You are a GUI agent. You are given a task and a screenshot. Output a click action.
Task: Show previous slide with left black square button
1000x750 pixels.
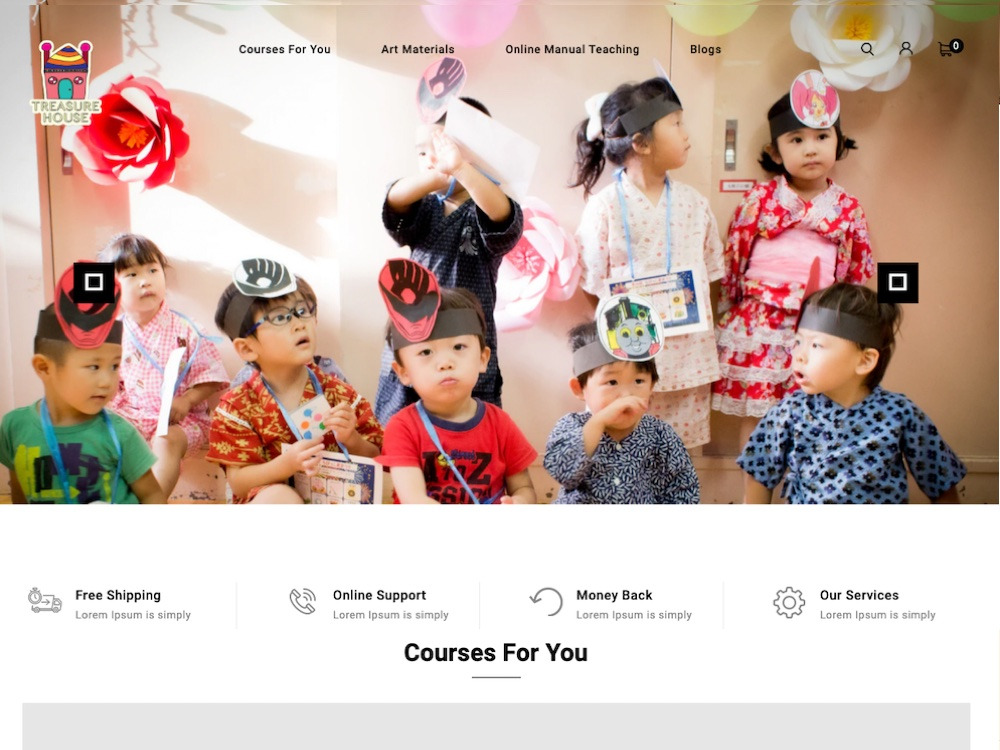(x=94, y=282)
